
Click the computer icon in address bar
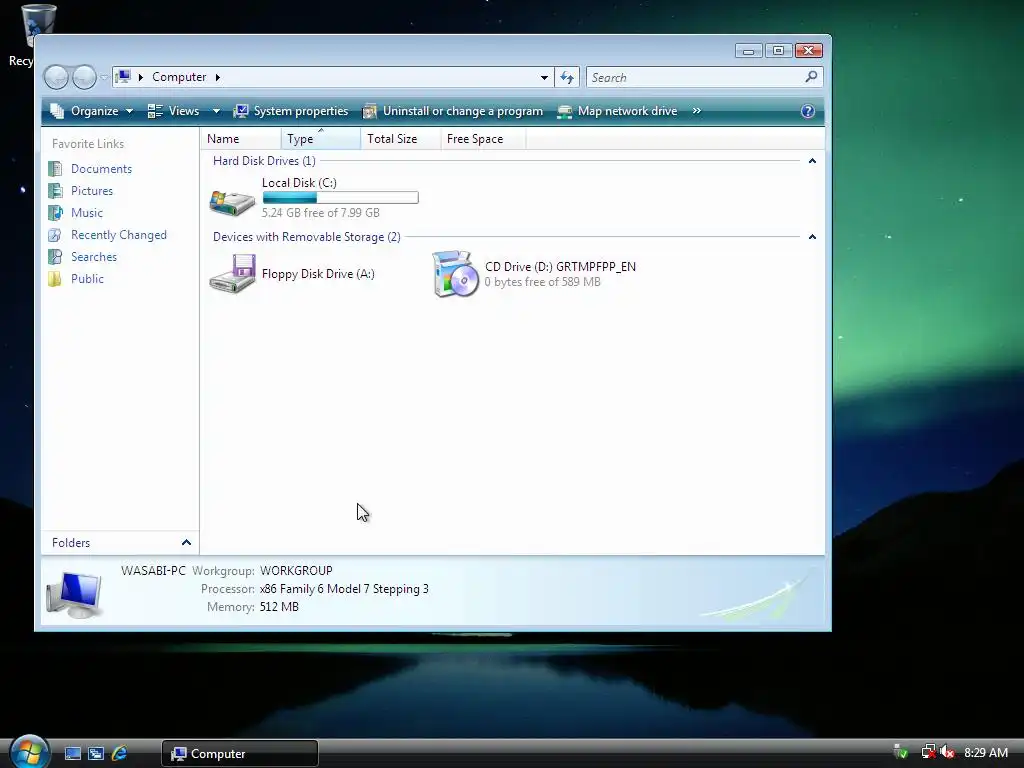(123, 76)
